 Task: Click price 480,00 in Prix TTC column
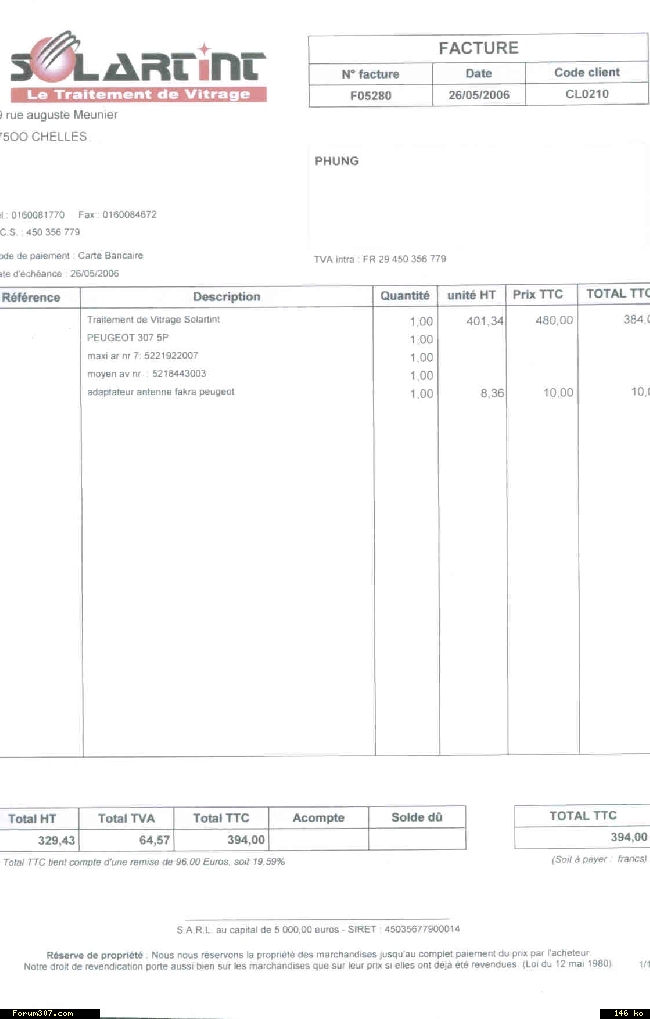(554, 320)
